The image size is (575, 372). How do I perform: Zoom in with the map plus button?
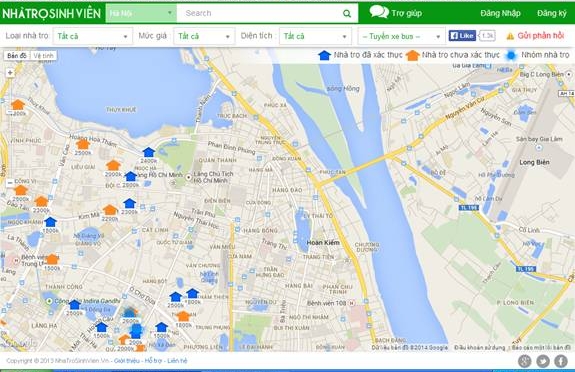point(10,73)
